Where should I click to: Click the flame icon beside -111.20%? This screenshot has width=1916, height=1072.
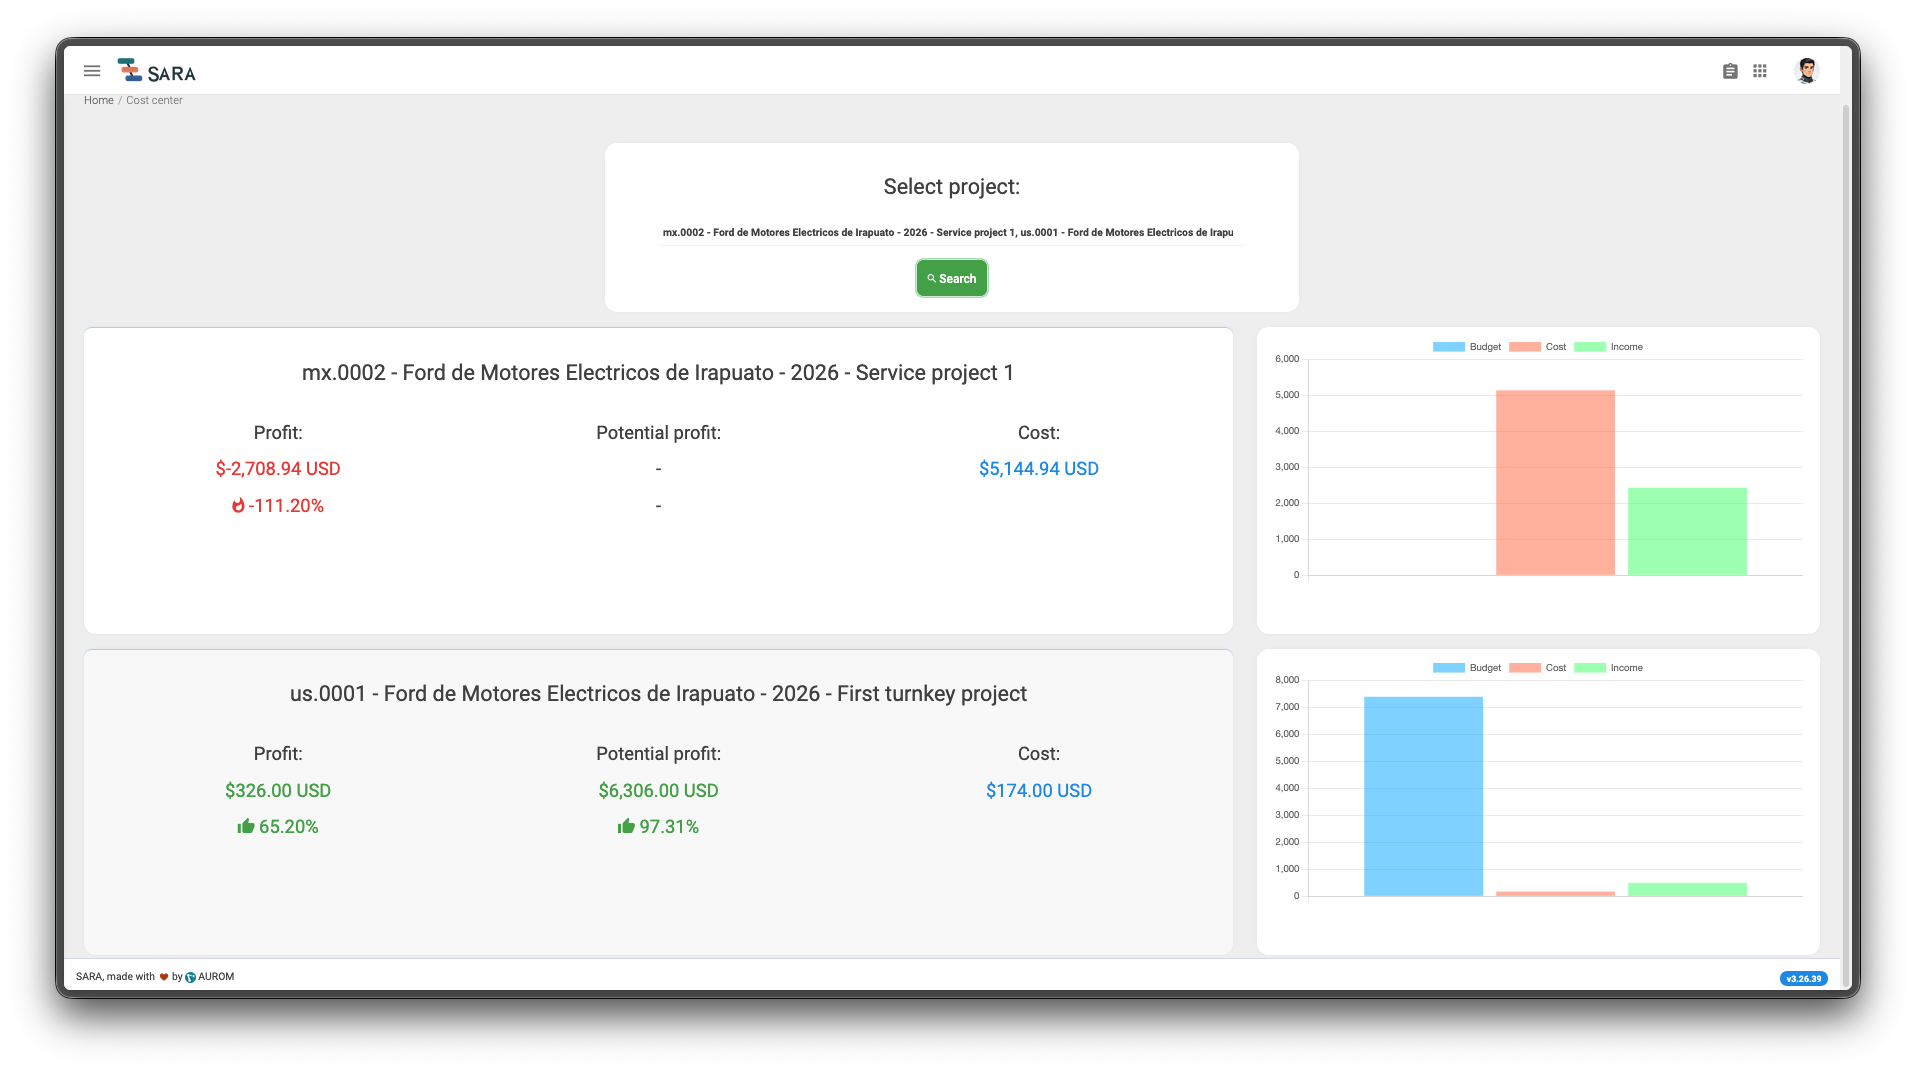238,506
